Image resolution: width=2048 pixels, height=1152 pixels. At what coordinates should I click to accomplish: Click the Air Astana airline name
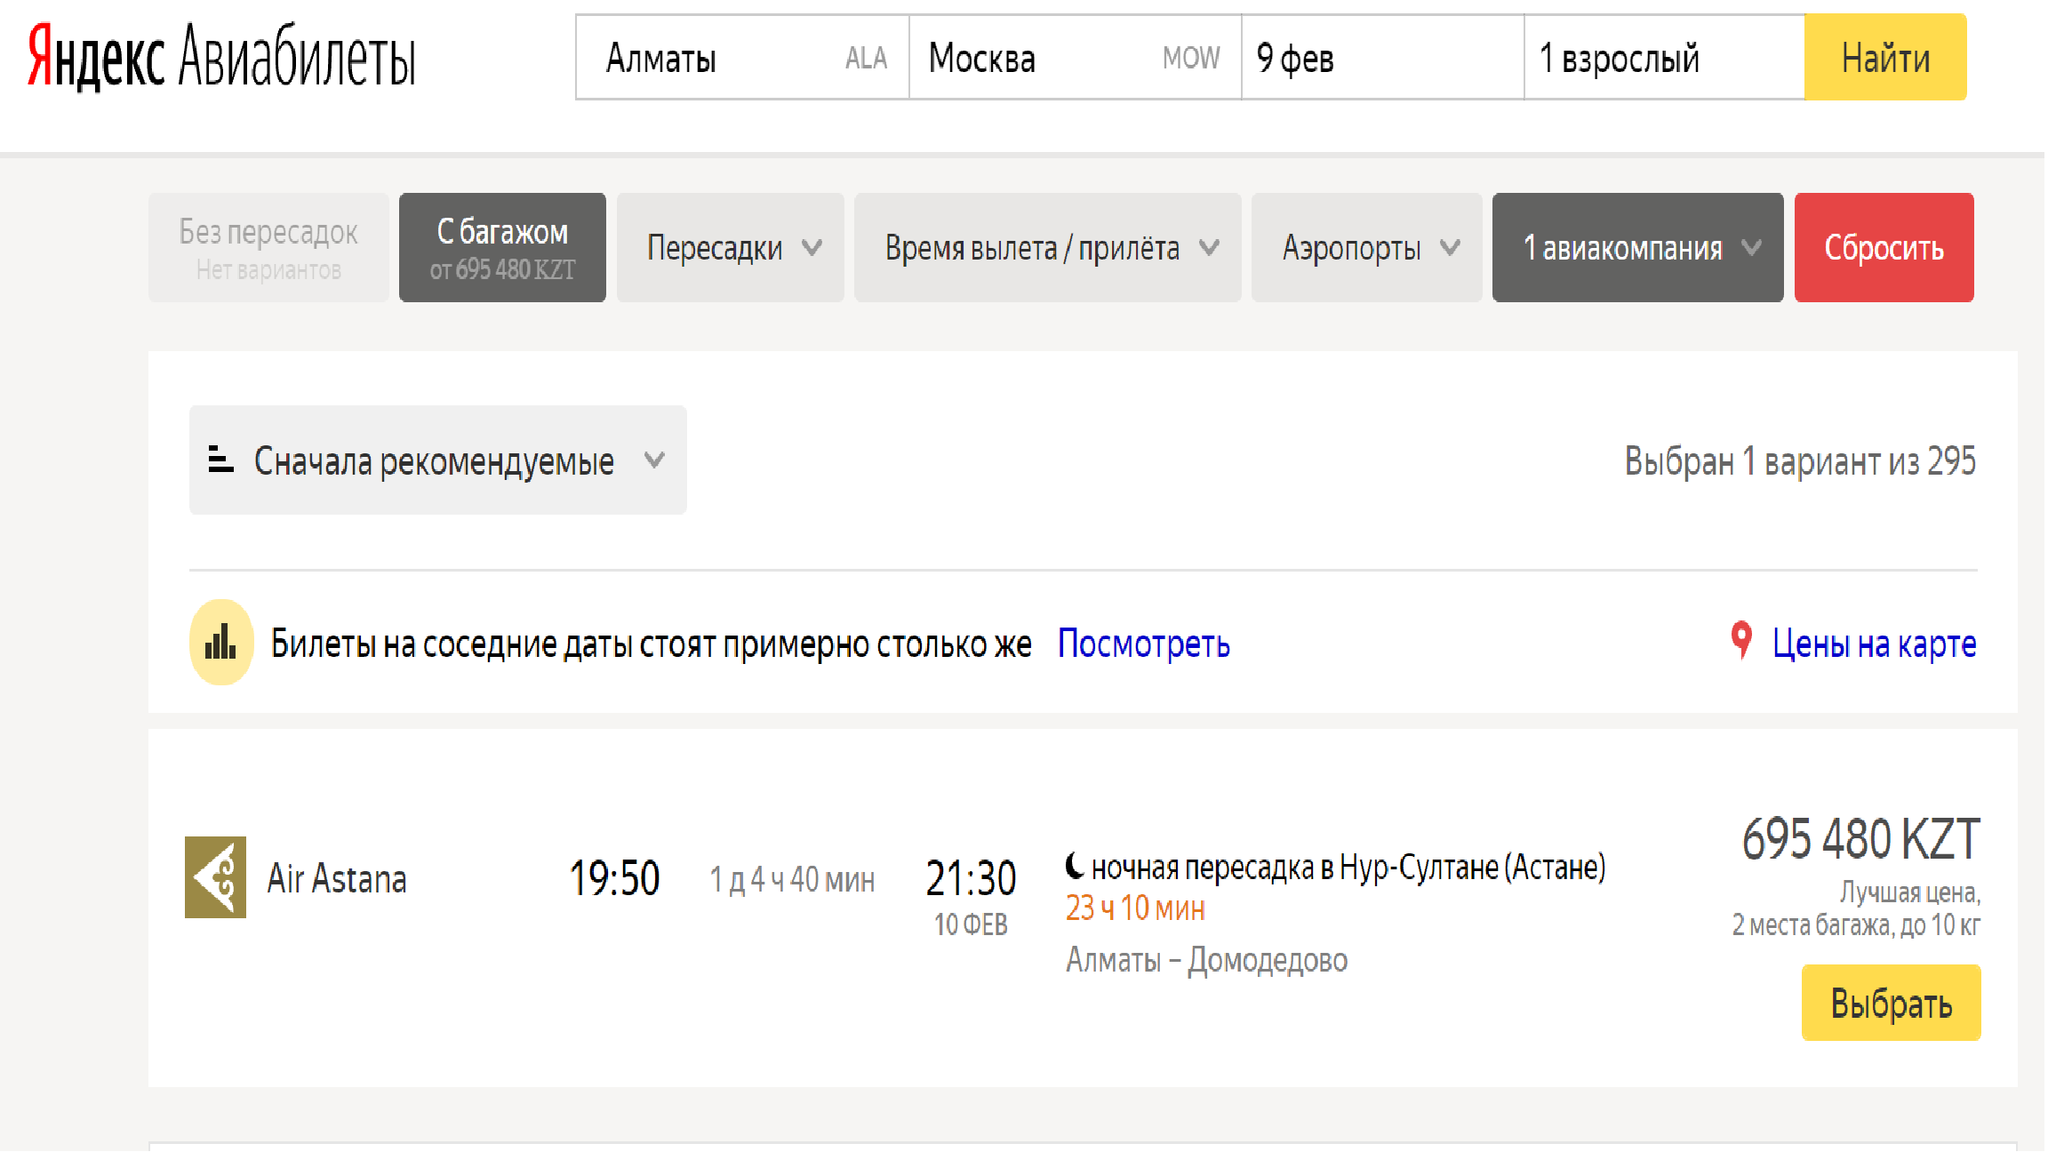point(337,878)
